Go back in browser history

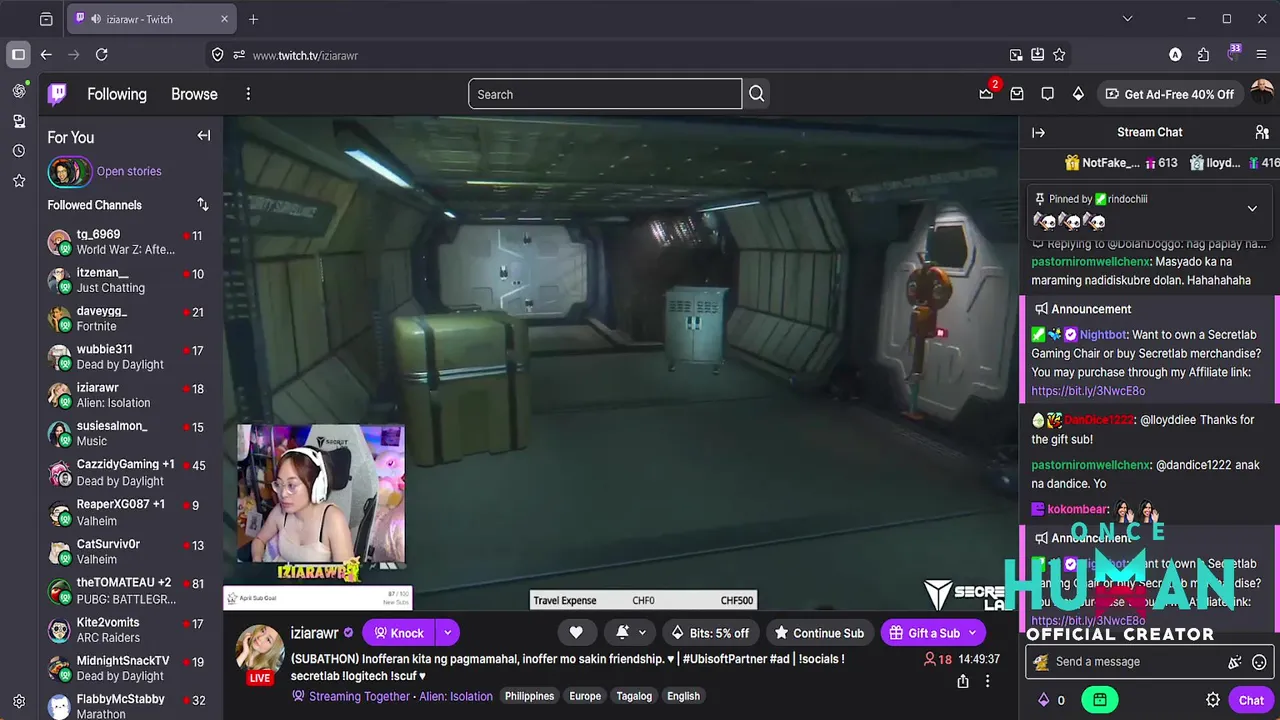click(x=46, y=55)
